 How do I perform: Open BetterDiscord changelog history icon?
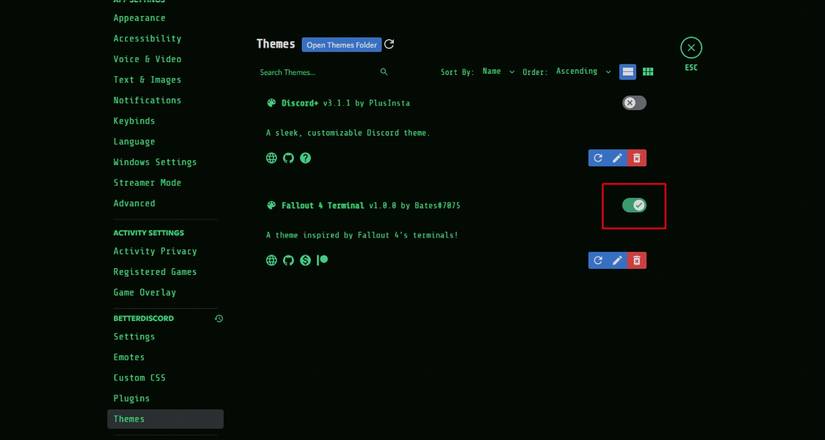tap(219, 318)
